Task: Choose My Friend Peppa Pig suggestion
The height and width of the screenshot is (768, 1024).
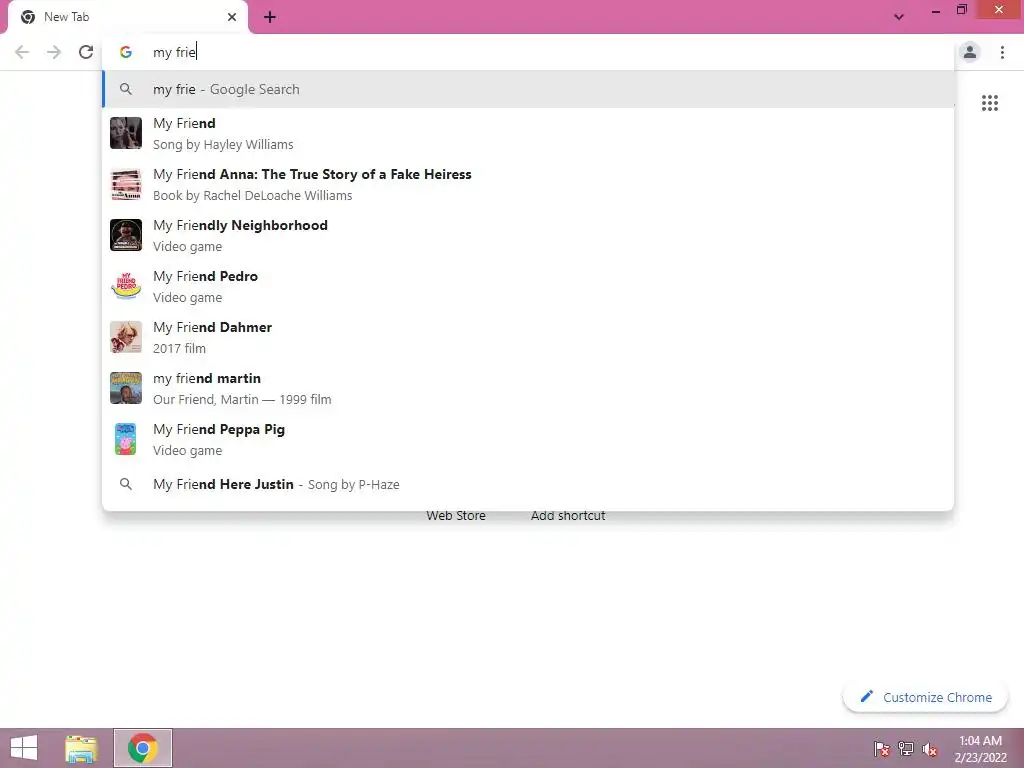Action: coord(528,439)
